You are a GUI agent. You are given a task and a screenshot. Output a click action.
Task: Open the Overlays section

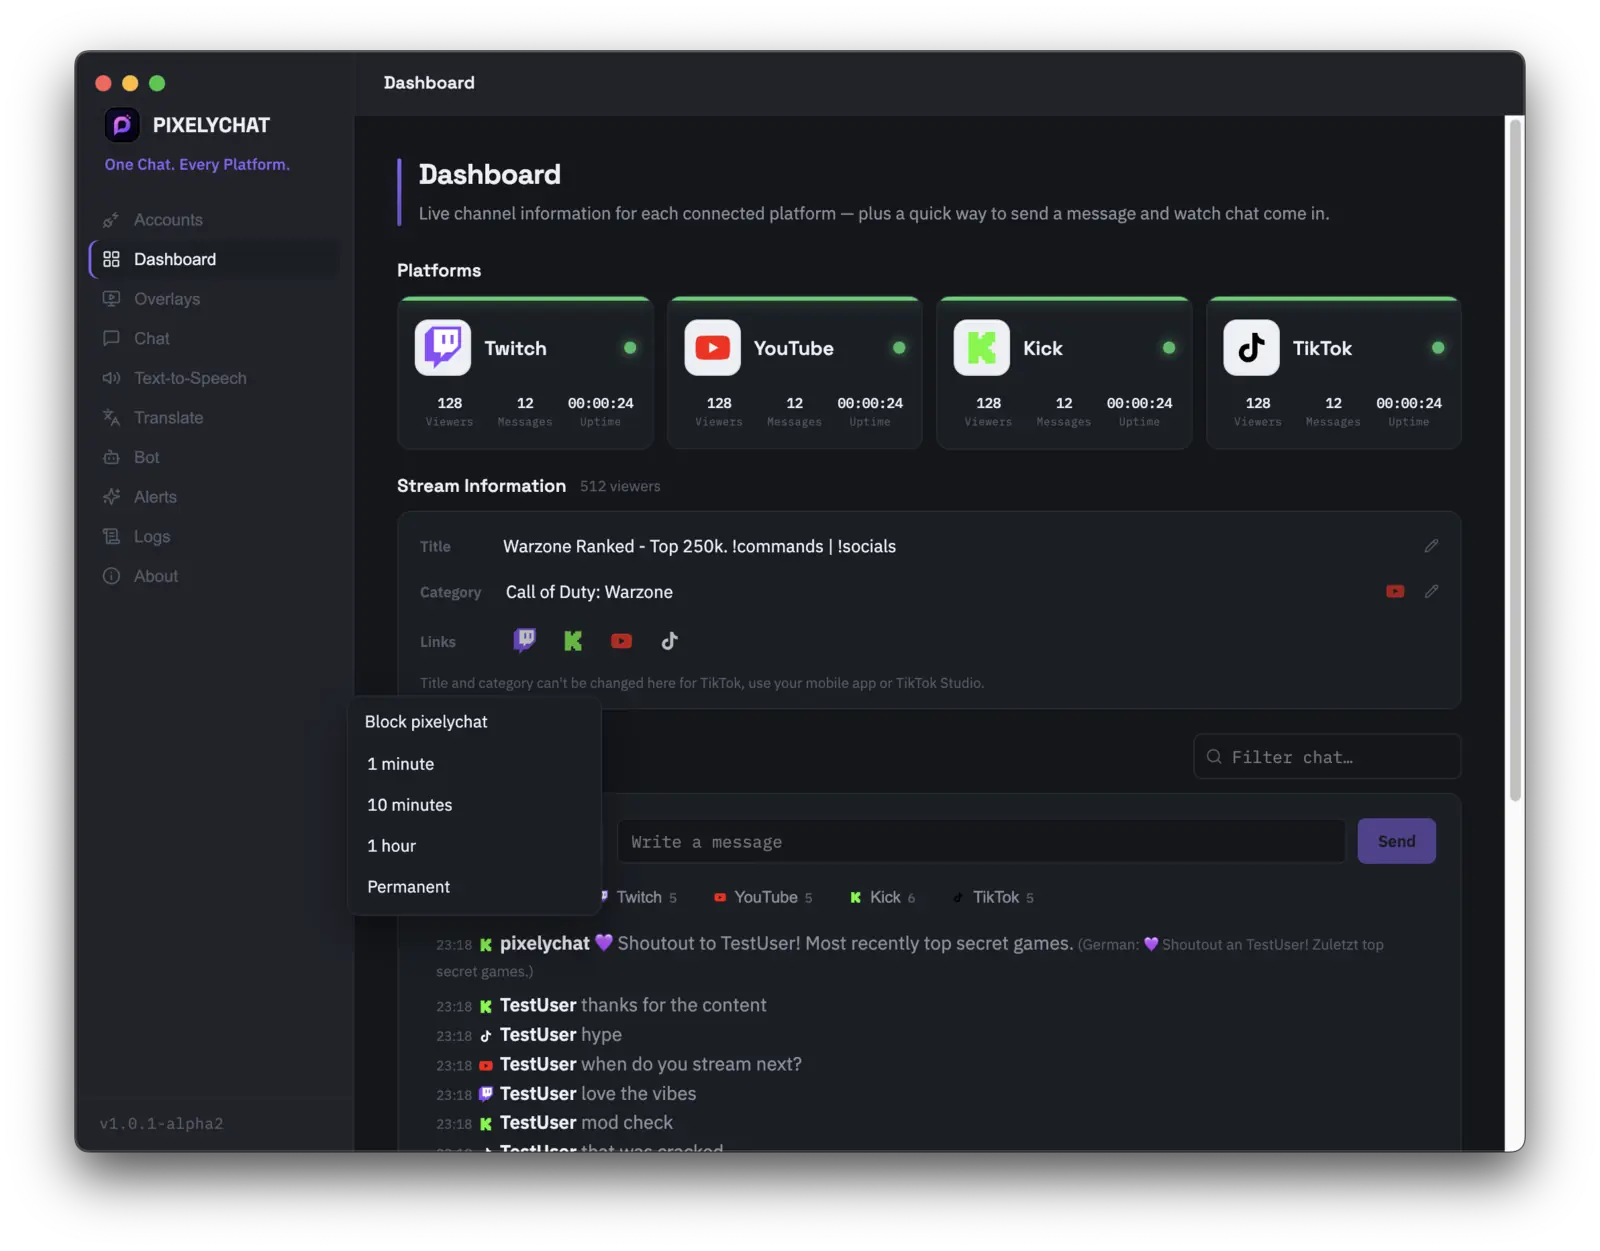tap(213, 299)
